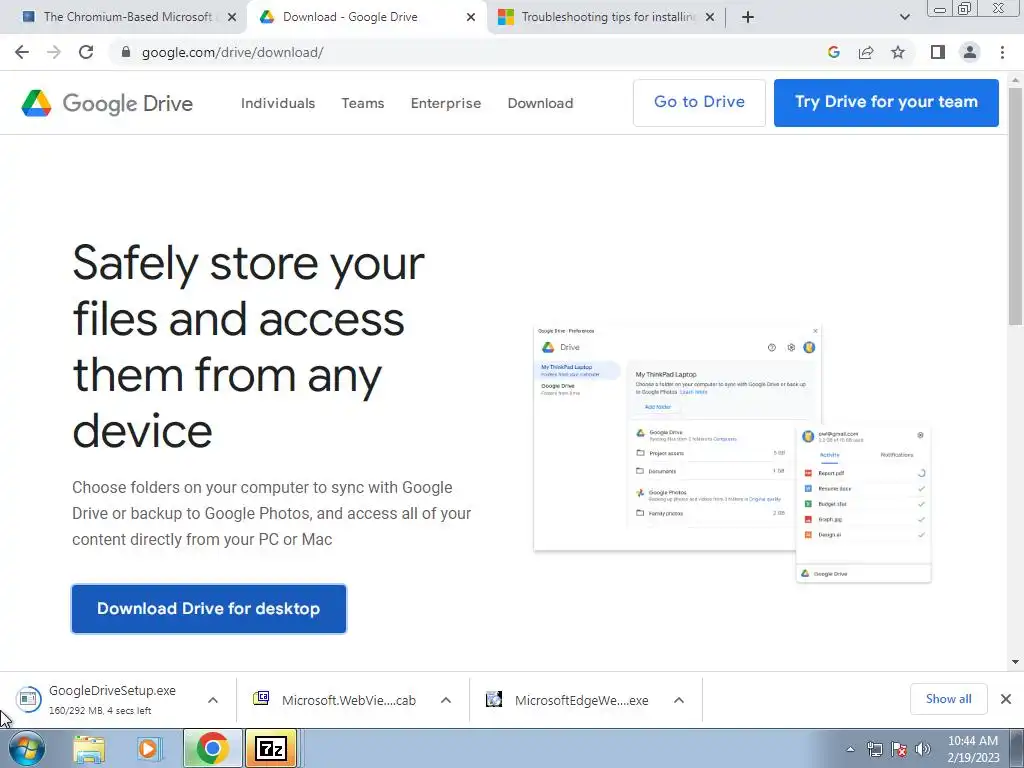The image size is (1024, 768).
Task: Click the scrollbar down arrow
Action: point(1015,662)
